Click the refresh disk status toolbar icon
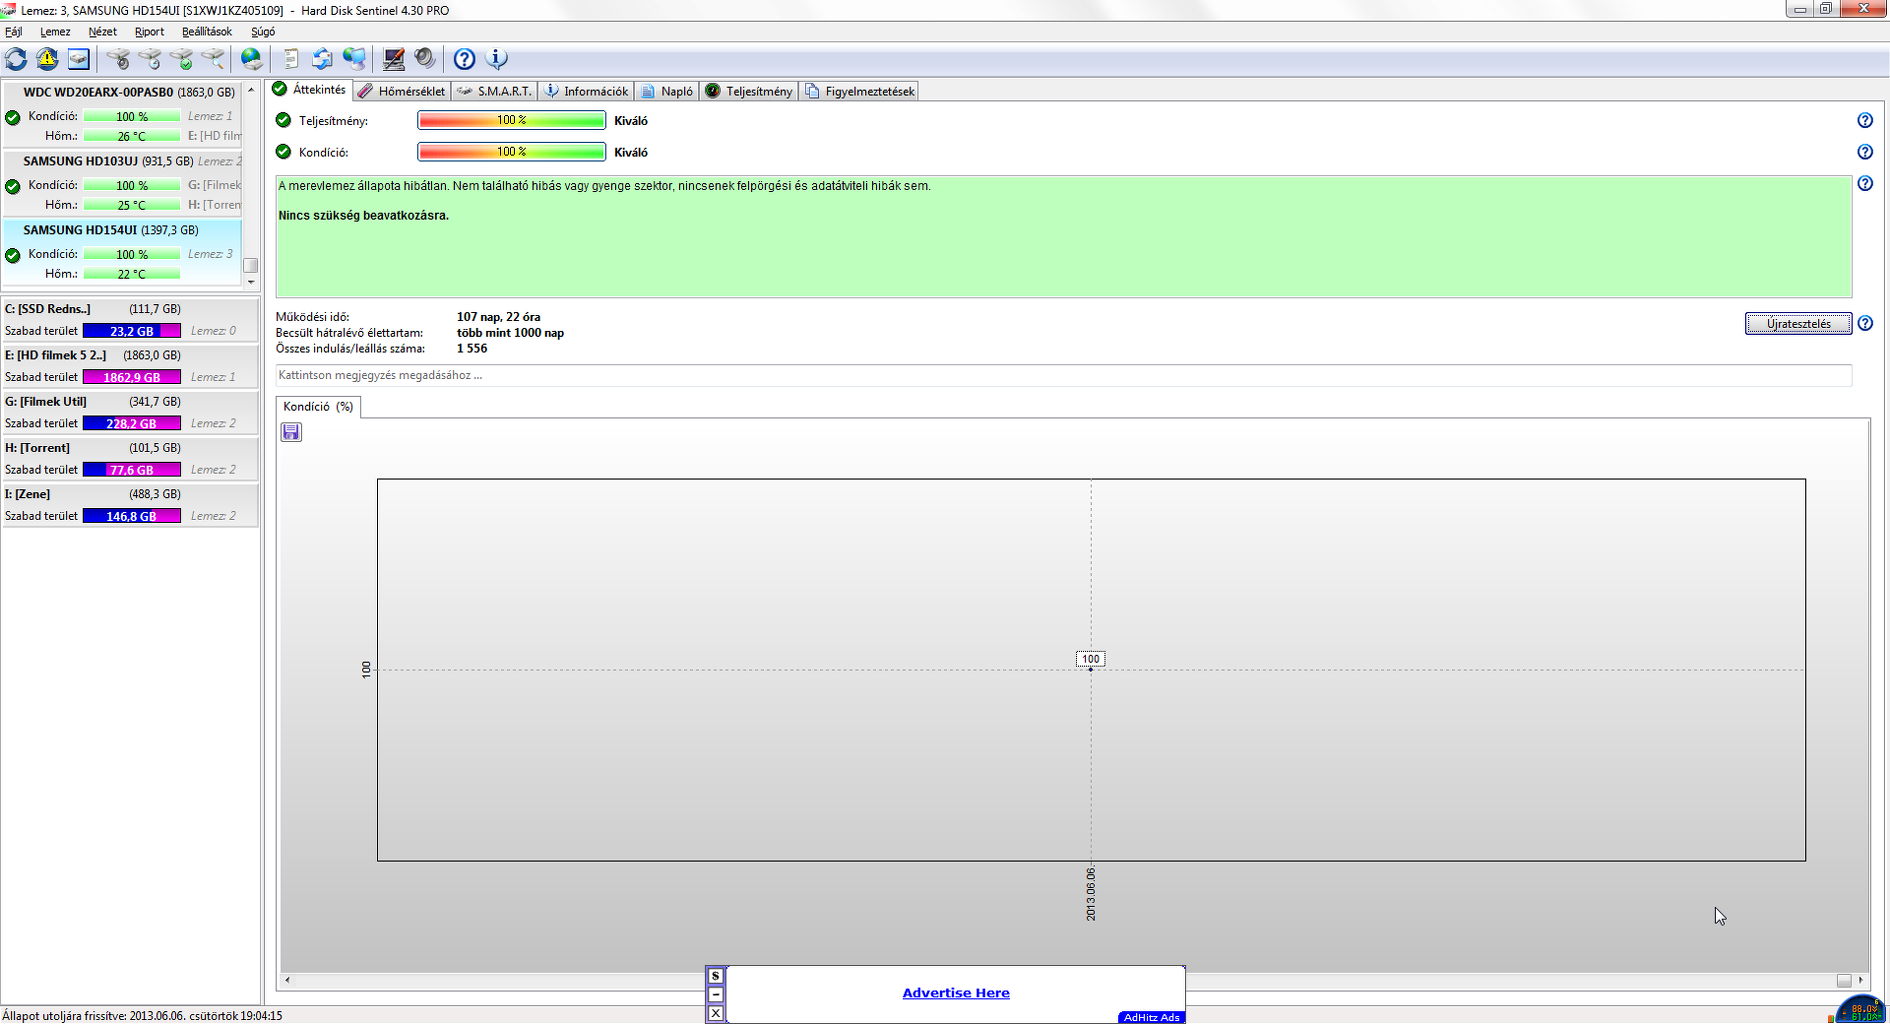 point(16,59)
